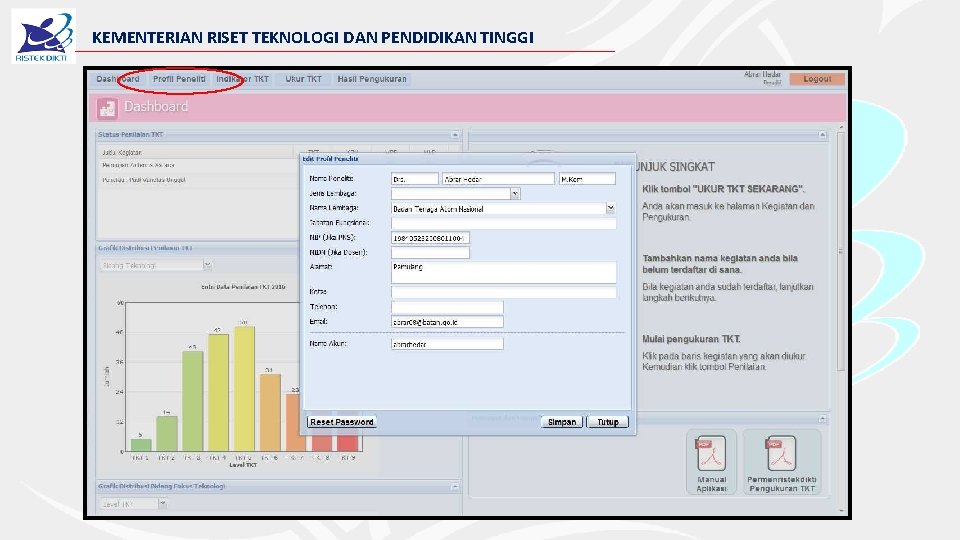
Task: Click the Kota input field
Action: click(x=504, y=292)
